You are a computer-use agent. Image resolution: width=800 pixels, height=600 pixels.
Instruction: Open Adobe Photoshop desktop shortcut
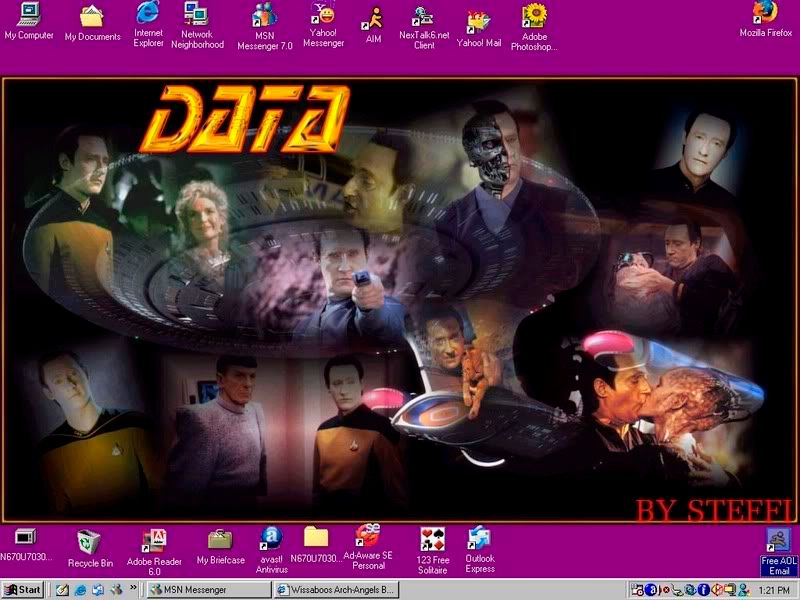pyautogui.click(x=534, y=16)
